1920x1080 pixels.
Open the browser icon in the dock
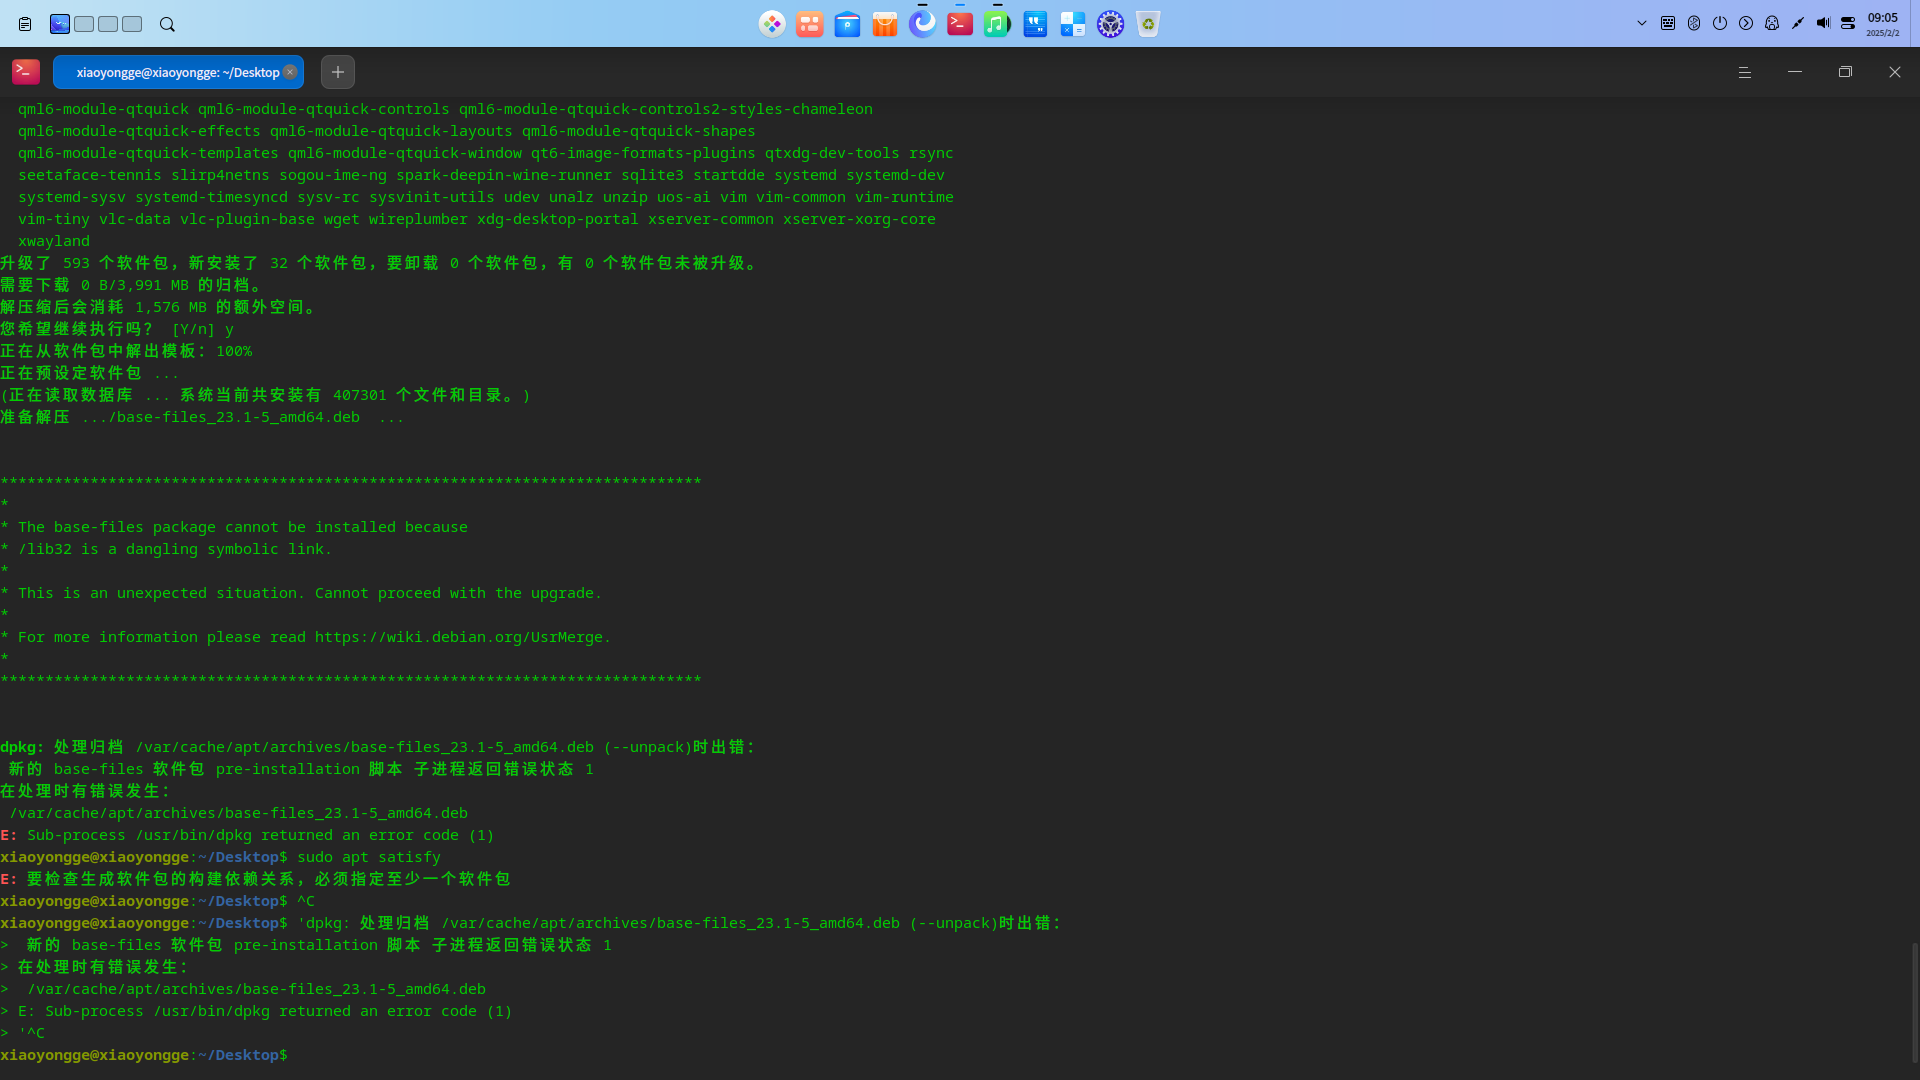tap(922, 24)
